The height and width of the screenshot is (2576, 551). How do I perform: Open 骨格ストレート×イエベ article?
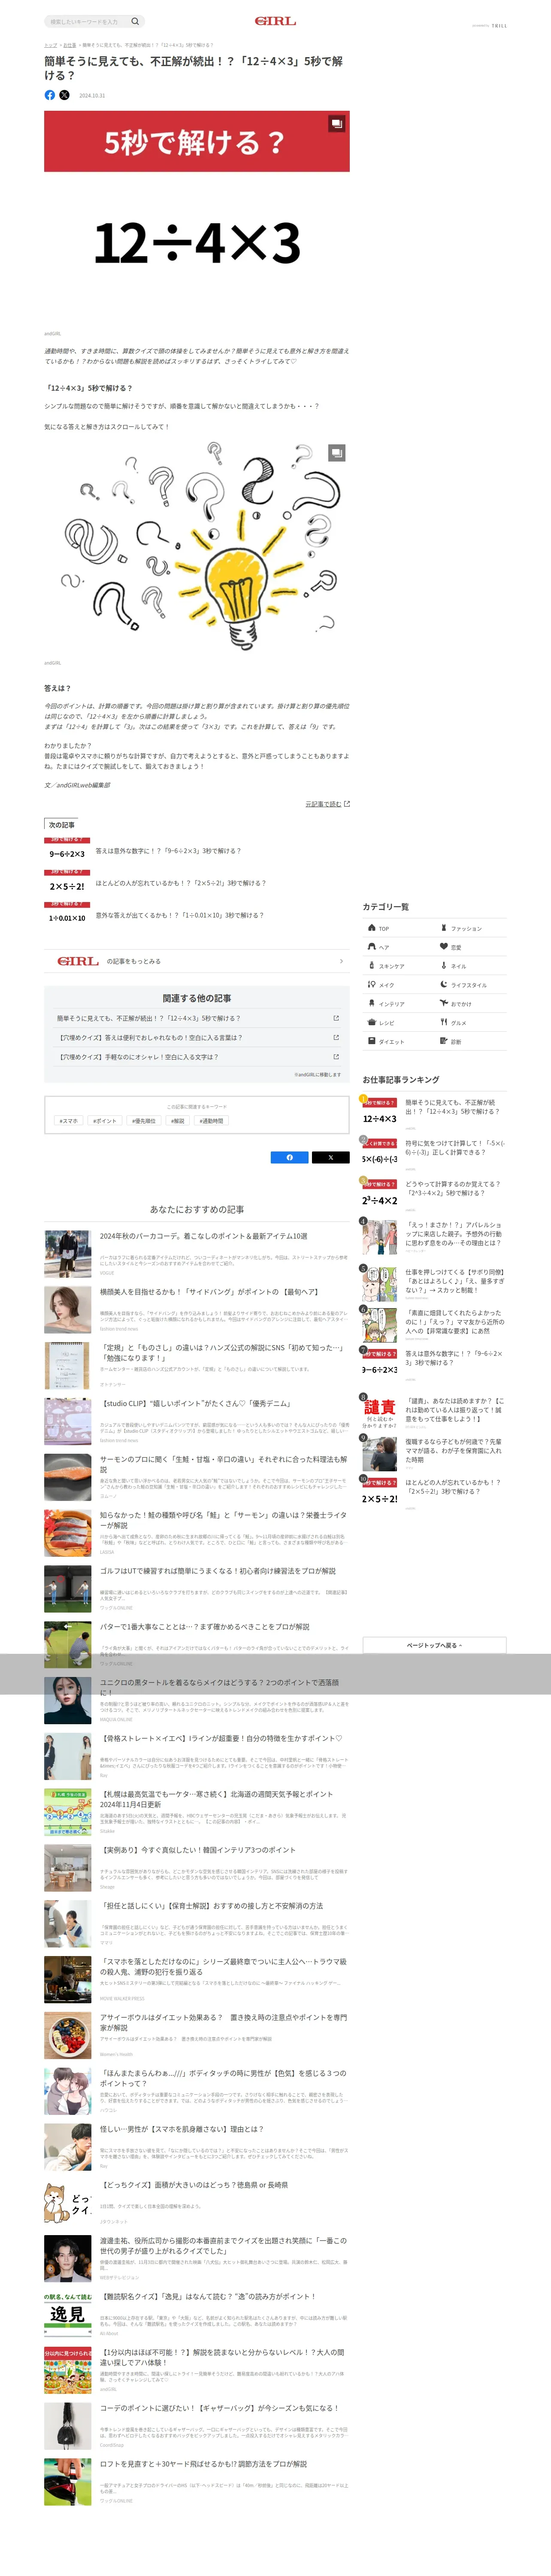(x=196, y=1756)
